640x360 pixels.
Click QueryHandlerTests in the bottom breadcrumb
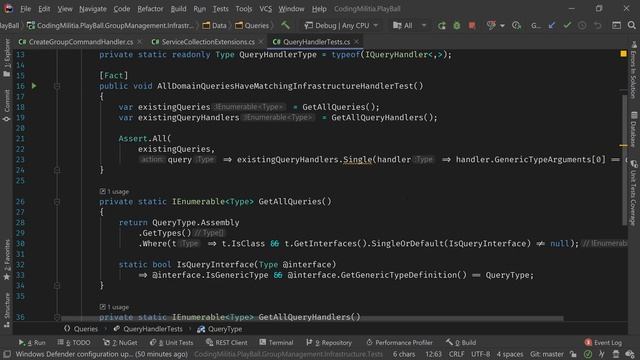(148, 329)
